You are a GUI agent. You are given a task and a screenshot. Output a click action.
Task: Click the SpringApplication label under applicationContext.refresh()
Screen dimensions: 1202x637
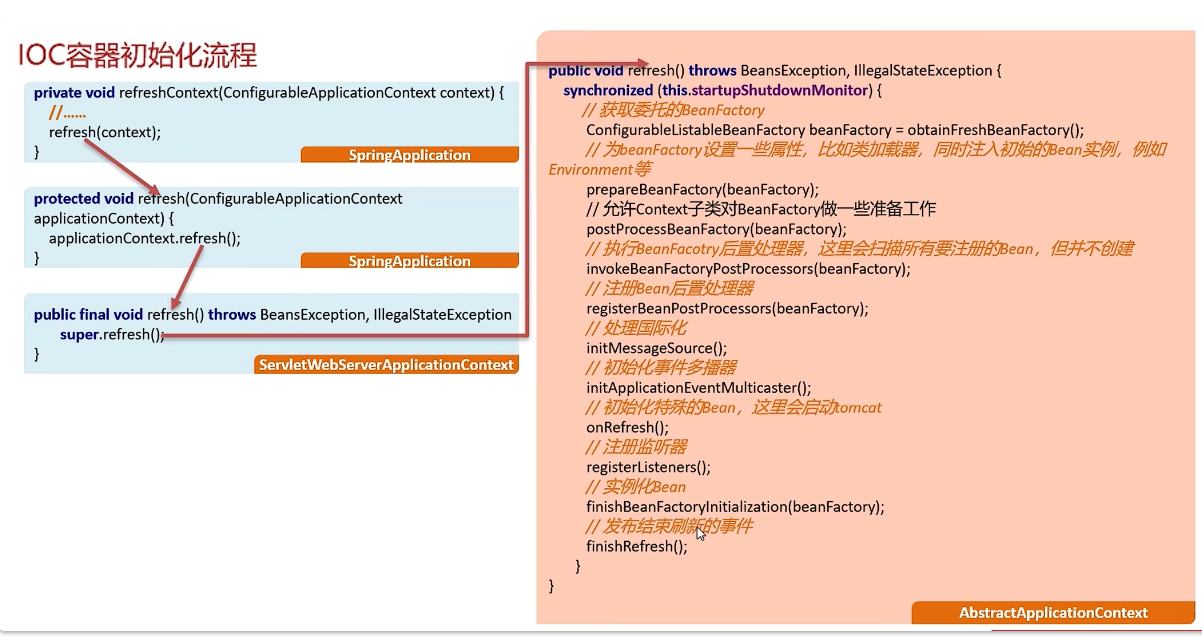tap(409, 261)
